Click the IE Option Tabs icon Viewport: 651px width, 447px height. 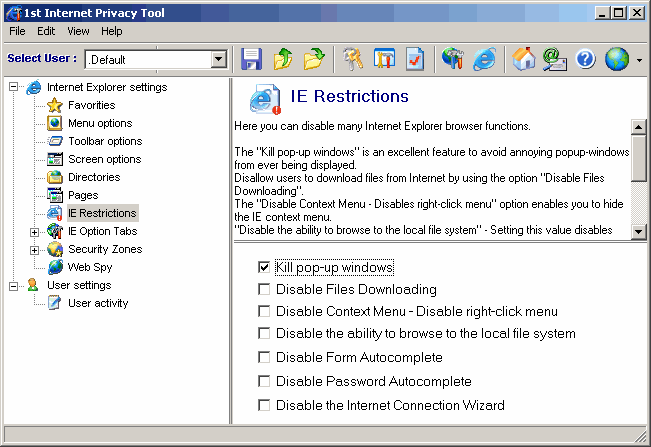coord(55,231)
